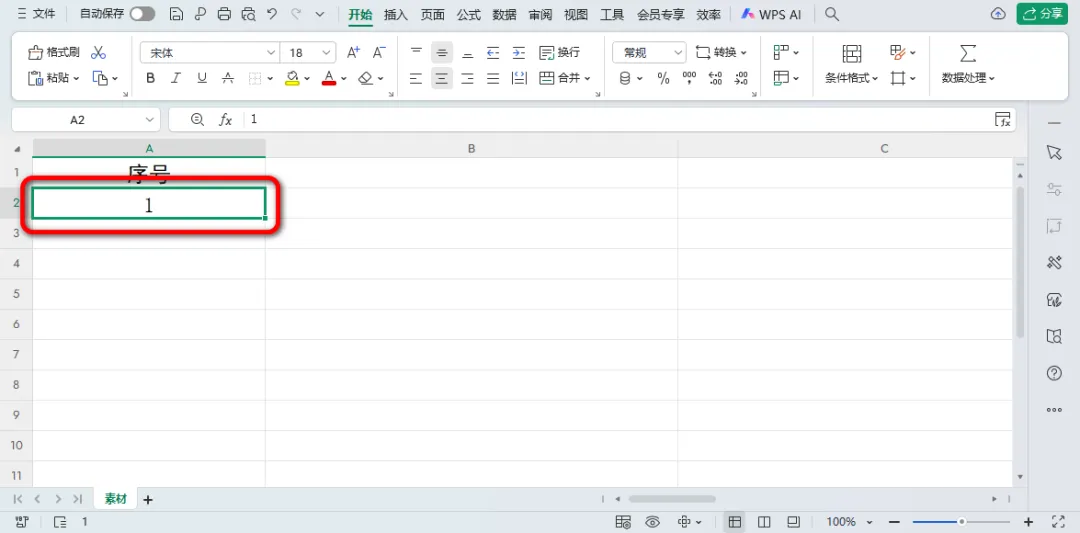Cut selection with the scissors icon

(x=98, y=52)
